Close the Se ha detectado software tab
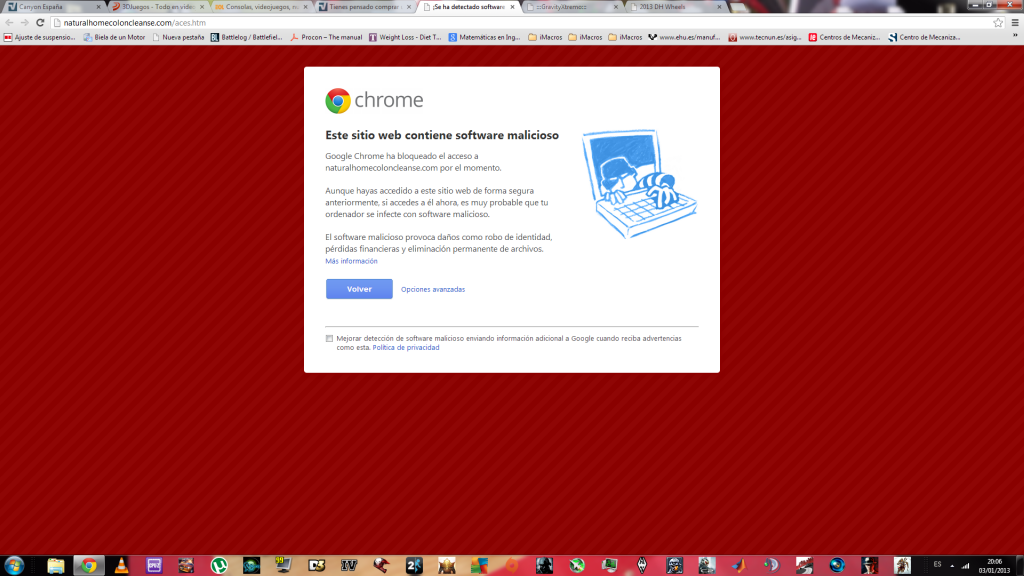Viewport: 1024px width, 576px height. (x=513, y=7)
